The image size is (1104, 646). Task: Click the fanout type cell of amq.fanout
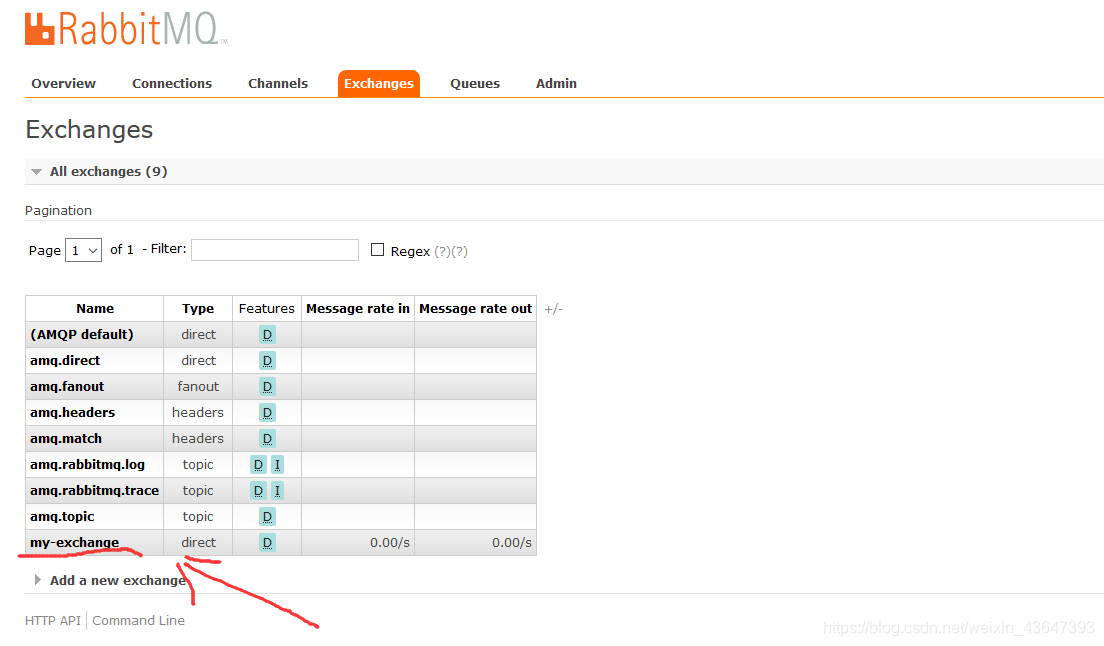198,386
